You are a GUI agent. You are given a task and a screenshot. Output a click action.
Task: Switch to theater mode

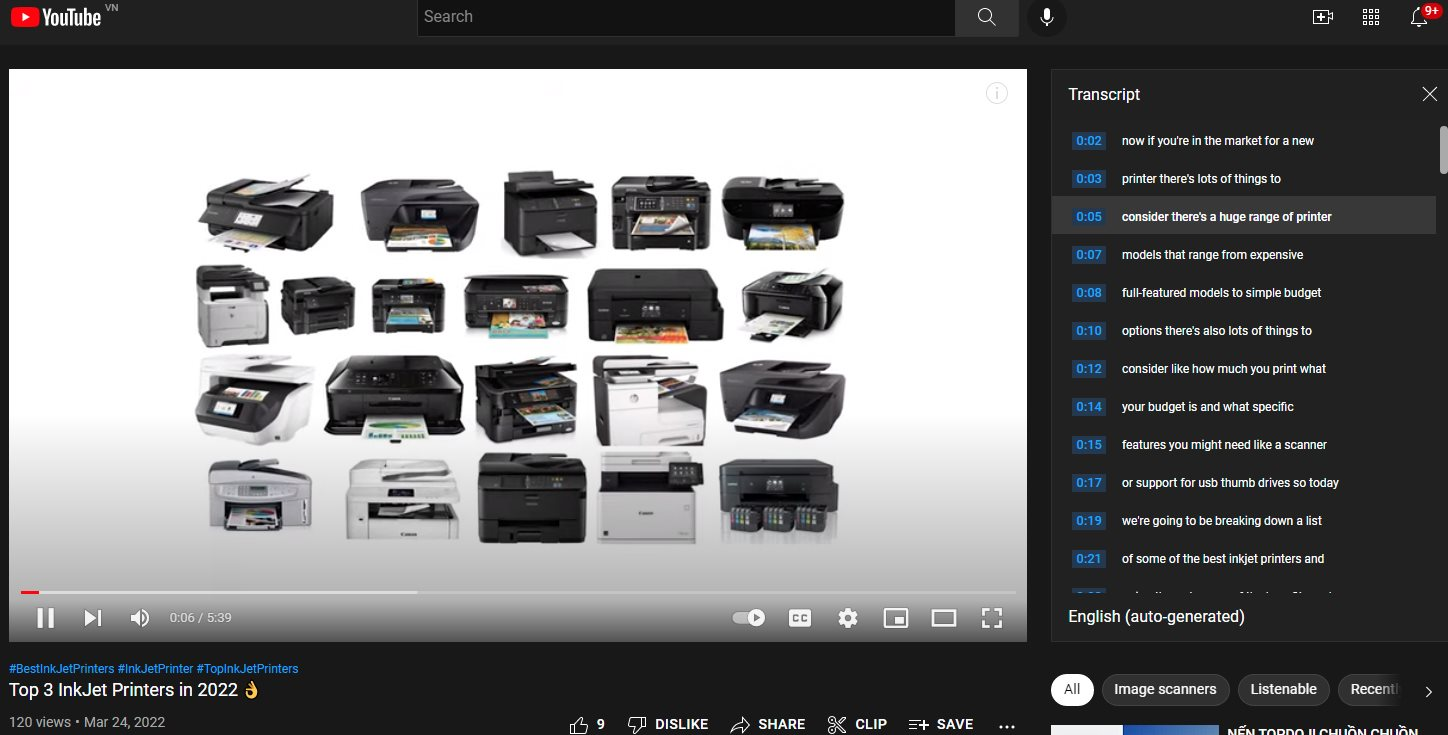944,618
